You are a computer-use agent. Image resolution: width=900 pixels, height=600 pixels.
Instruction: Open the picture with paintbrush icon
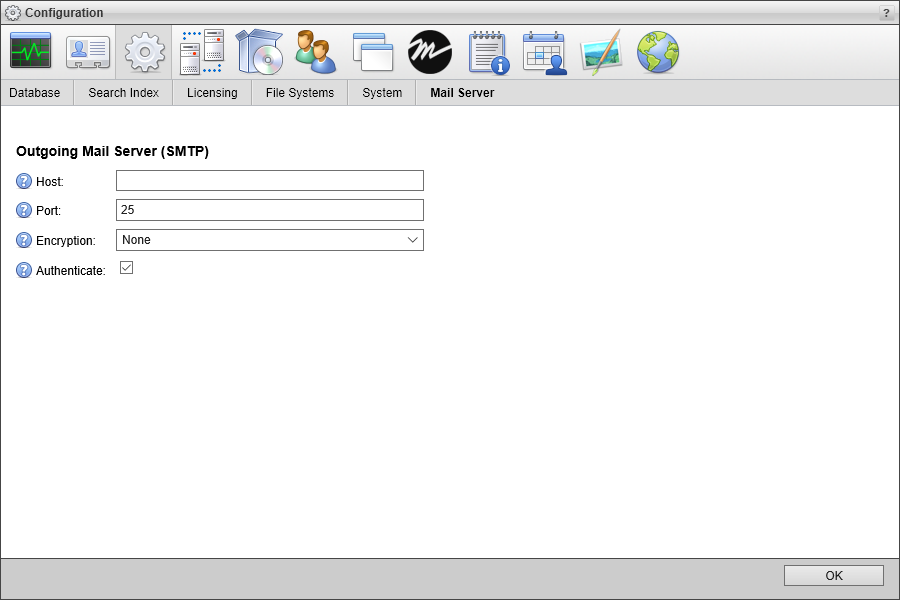[x=602, y=52]
